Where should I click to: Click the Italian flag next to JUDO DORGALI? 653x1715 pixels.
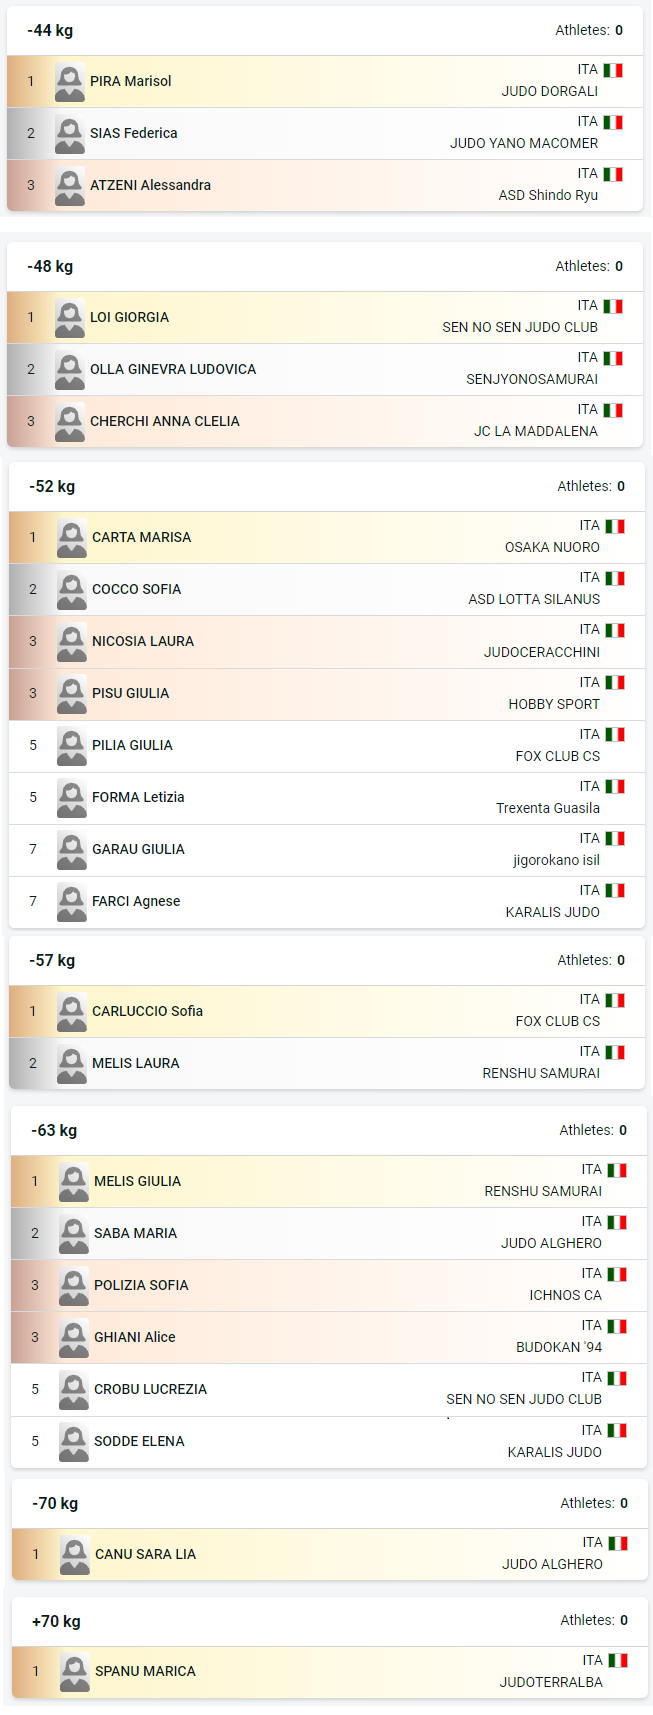[613, 70]
